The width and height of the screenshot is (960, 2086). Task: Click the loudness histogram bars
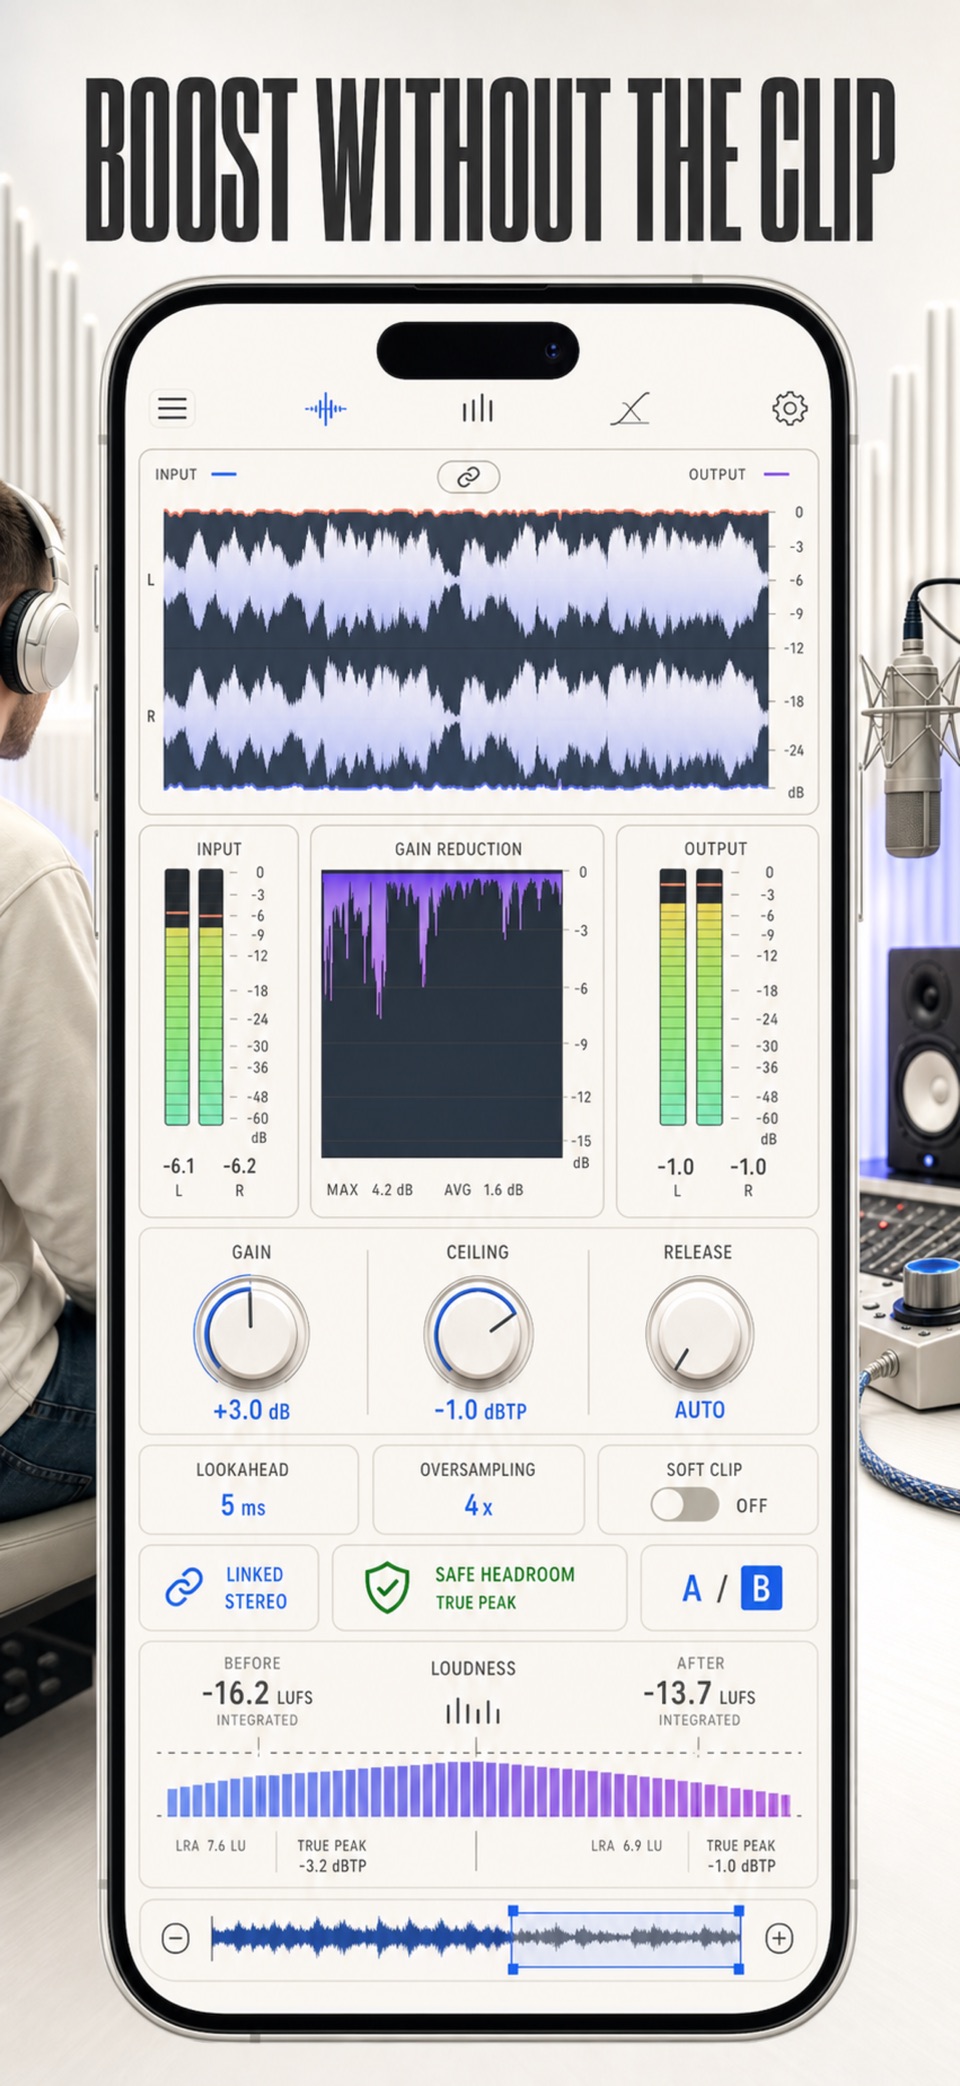tap(479, 1790)
